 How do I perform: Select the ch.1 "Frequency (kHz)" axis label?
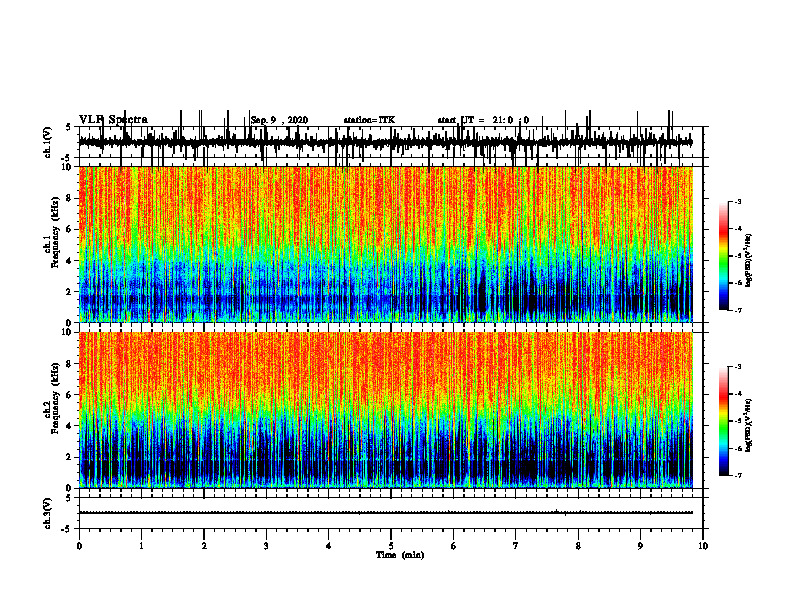click(x=55, y=232)
